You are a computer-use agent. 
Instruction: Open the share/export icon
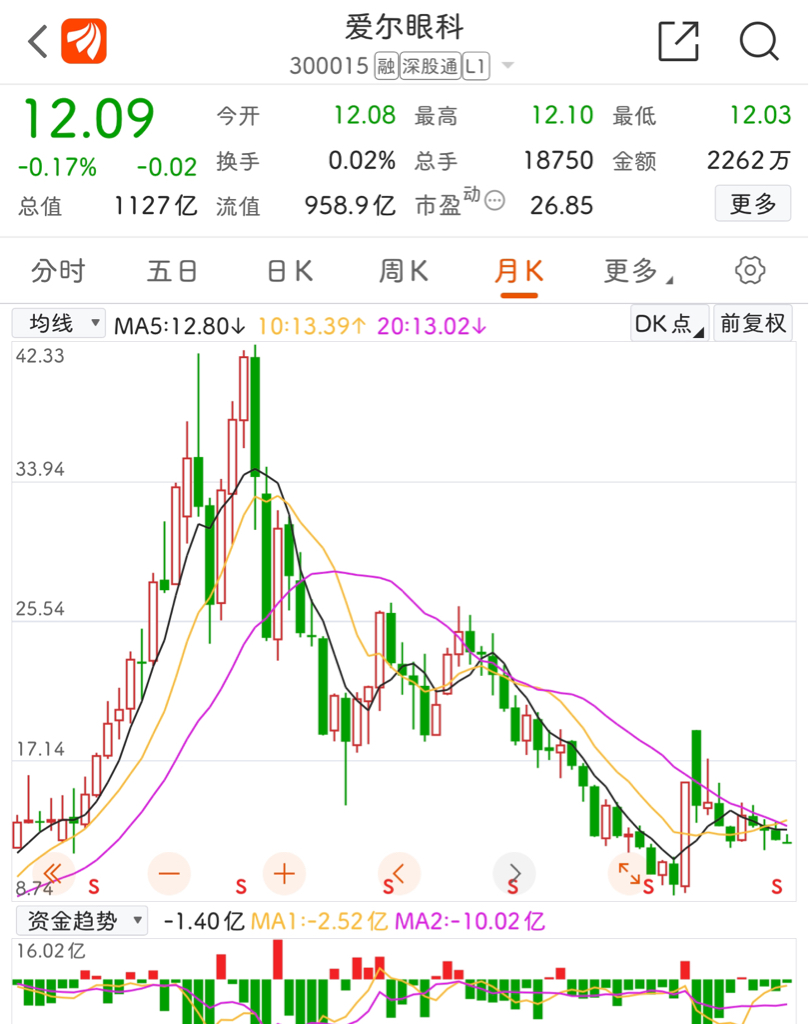678,41
